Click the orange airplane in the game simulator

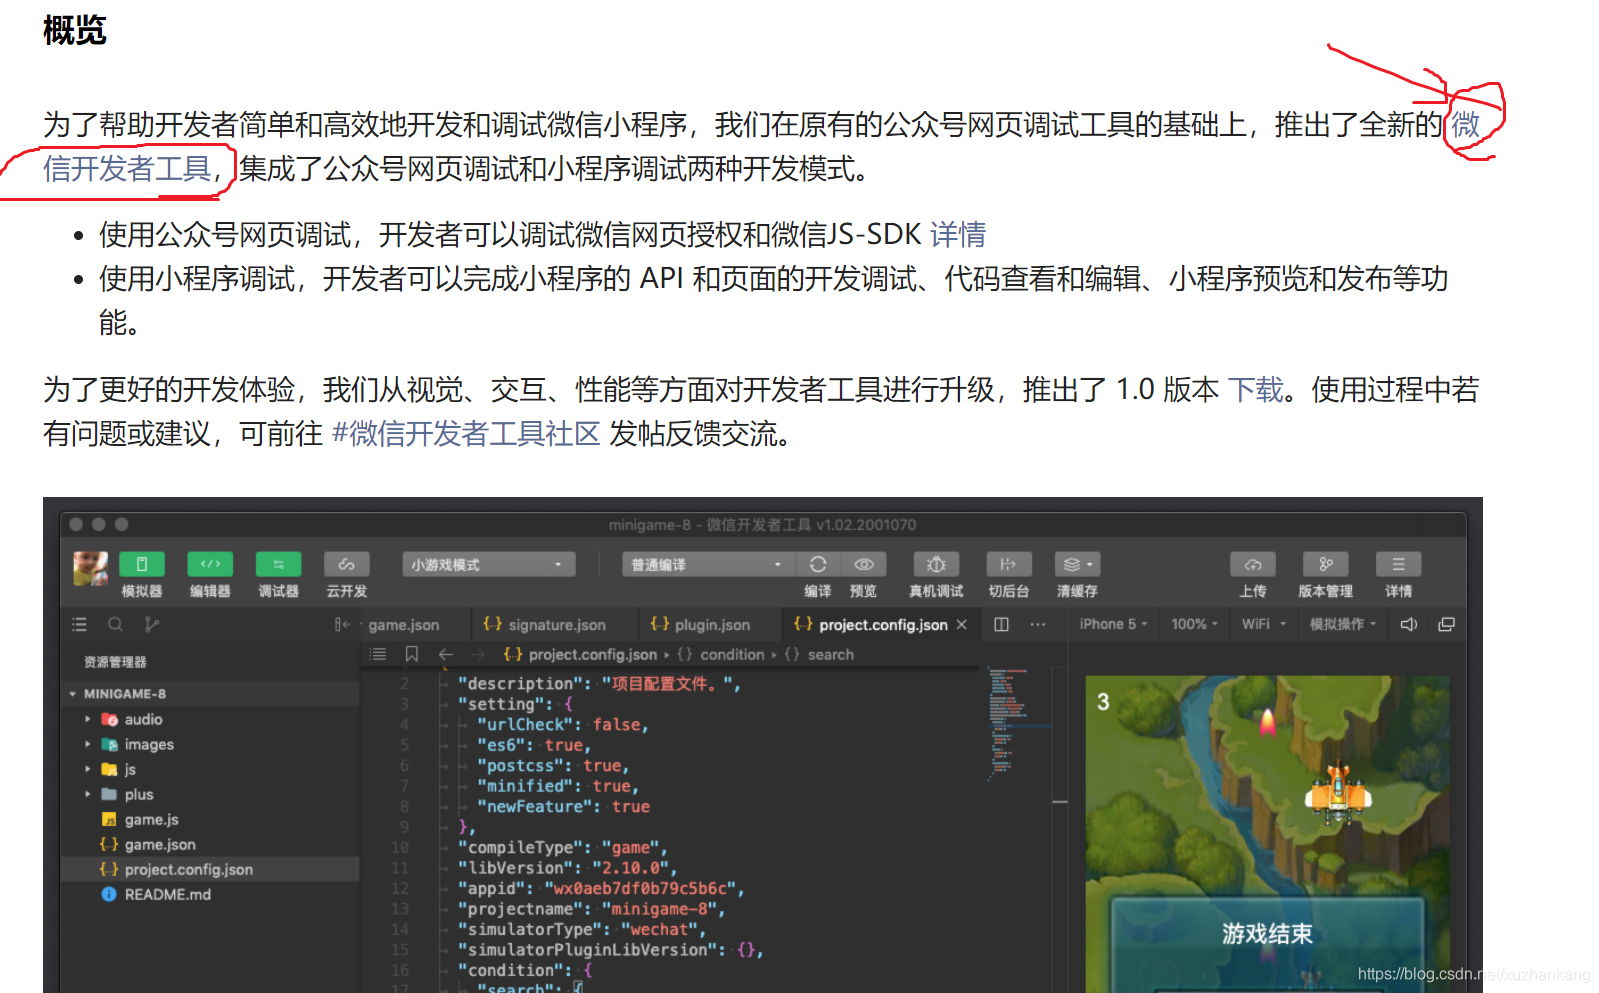click(x=1338, y=794)
